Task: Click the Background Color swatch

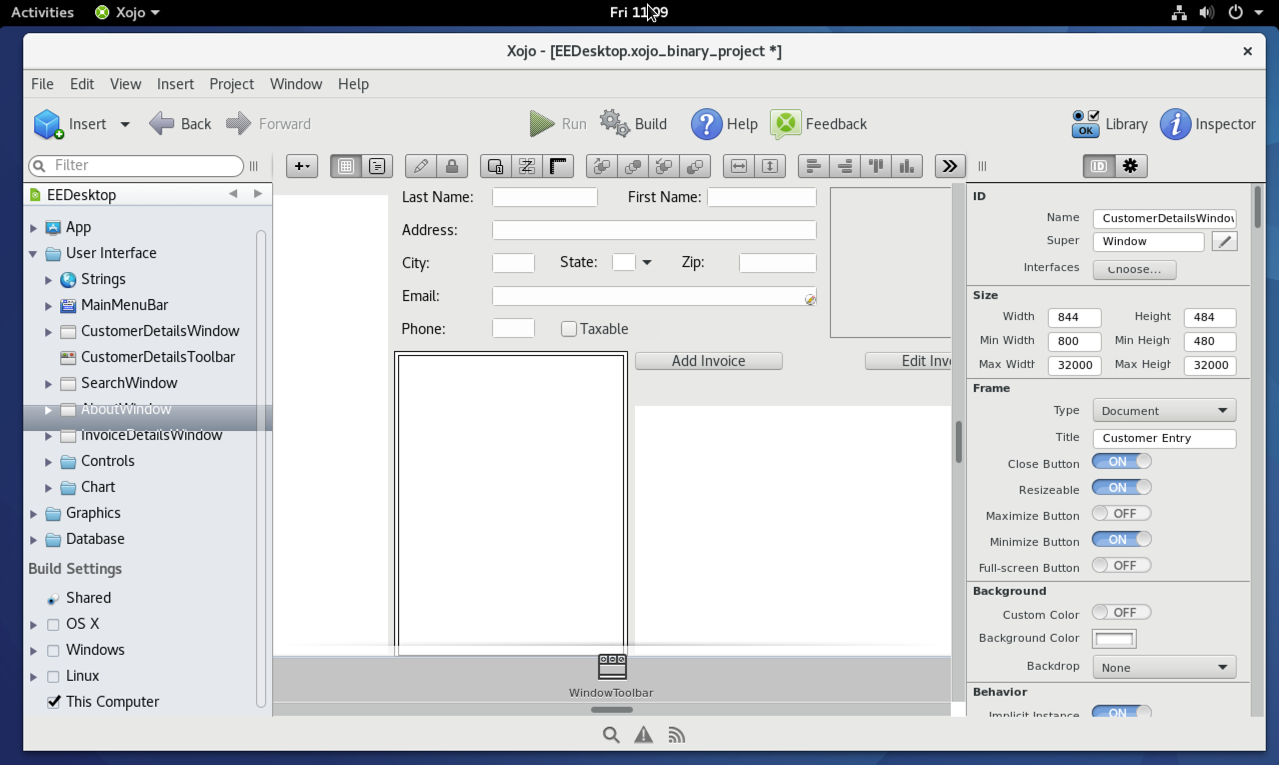Action: click(1114, 639)
